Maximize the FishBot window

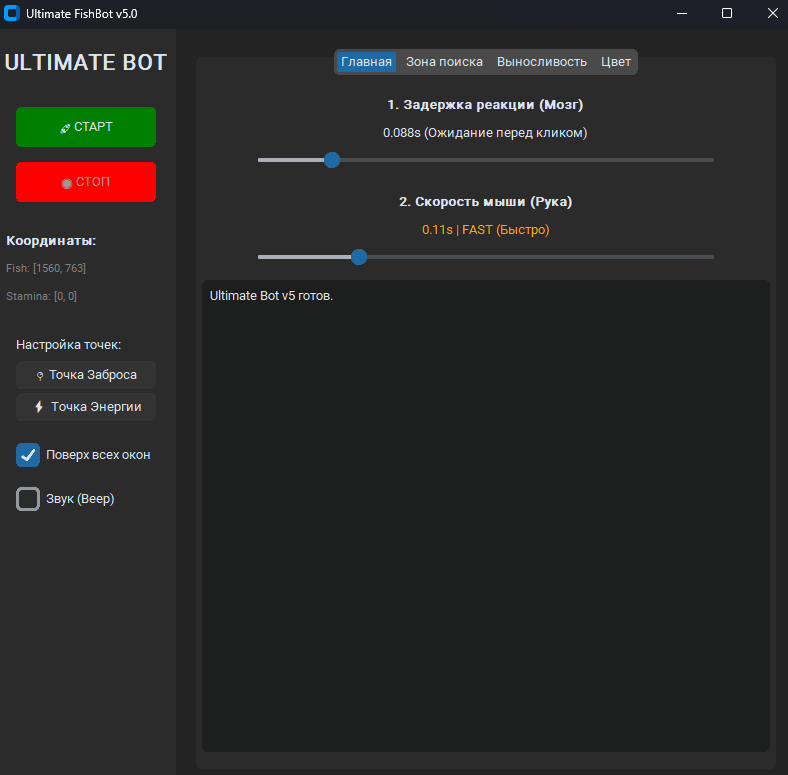[x=727, y=13]
